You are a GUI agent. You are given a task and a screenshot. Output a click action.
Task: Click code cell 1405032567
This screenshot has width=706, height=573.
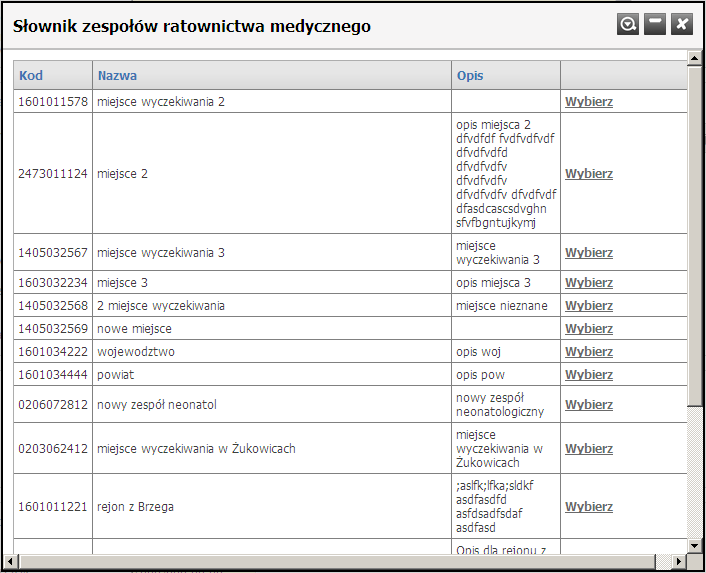pos(53,253)
